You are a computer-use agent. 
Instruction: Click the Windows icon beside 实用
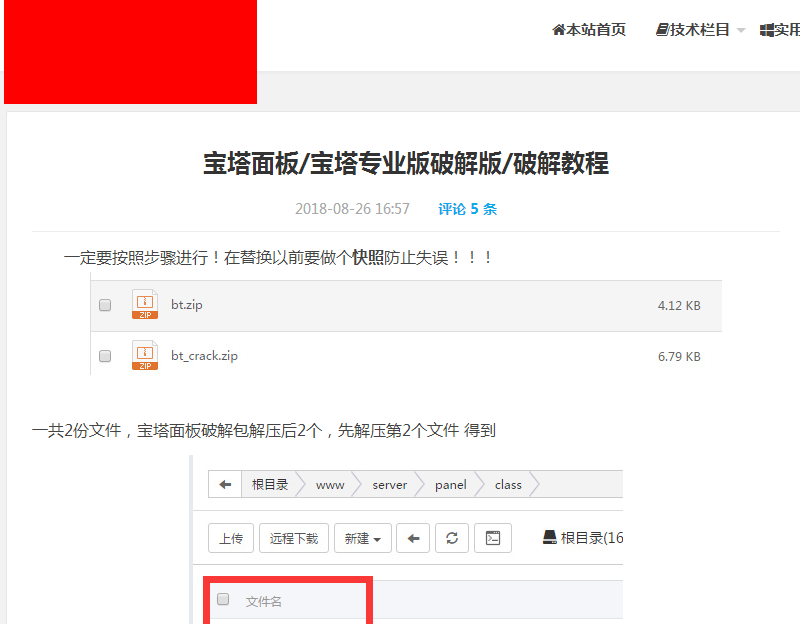766,30
